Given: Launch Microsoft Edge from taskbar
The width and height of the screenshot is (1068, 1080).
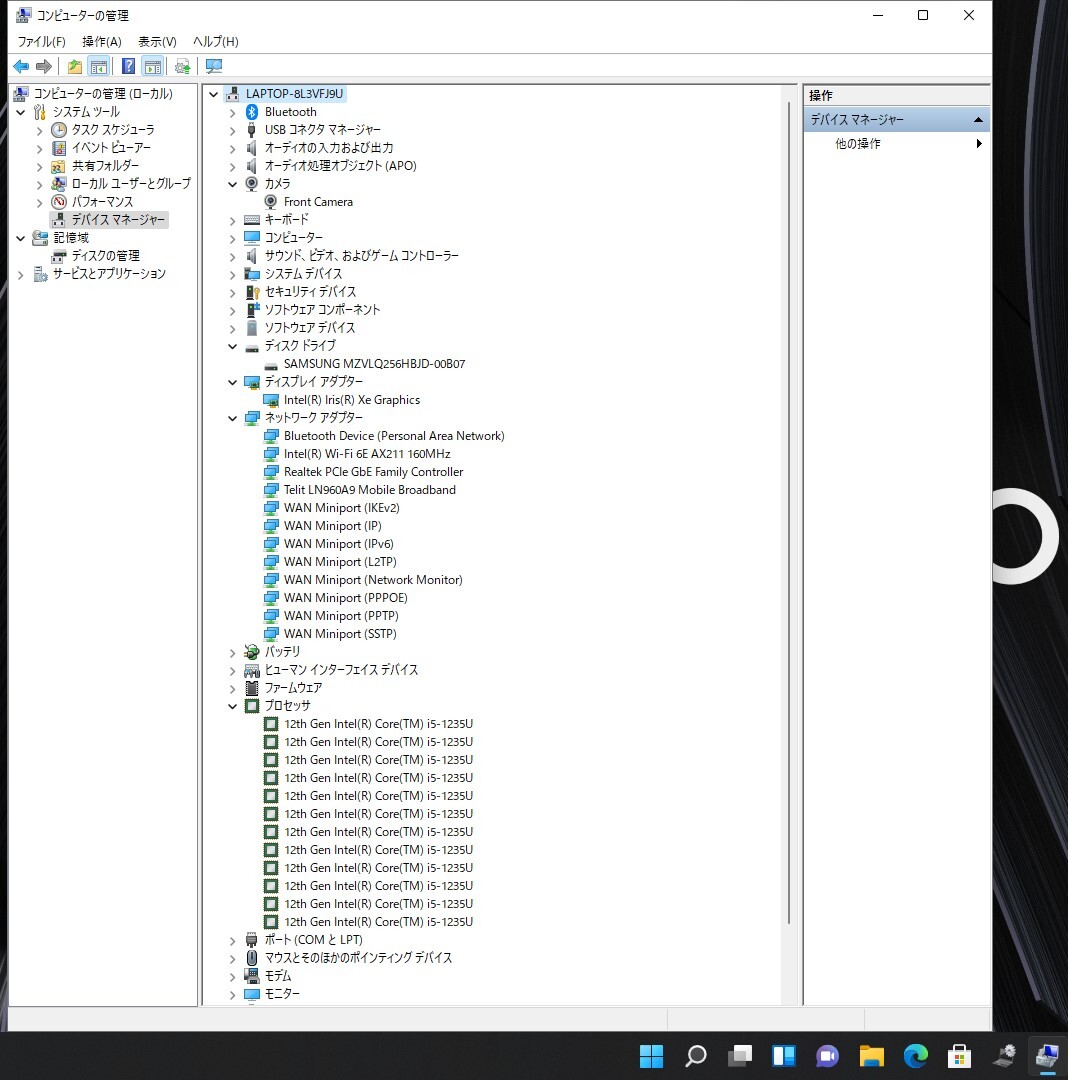Looking at the screenshot, I should tap(916, 1055).
